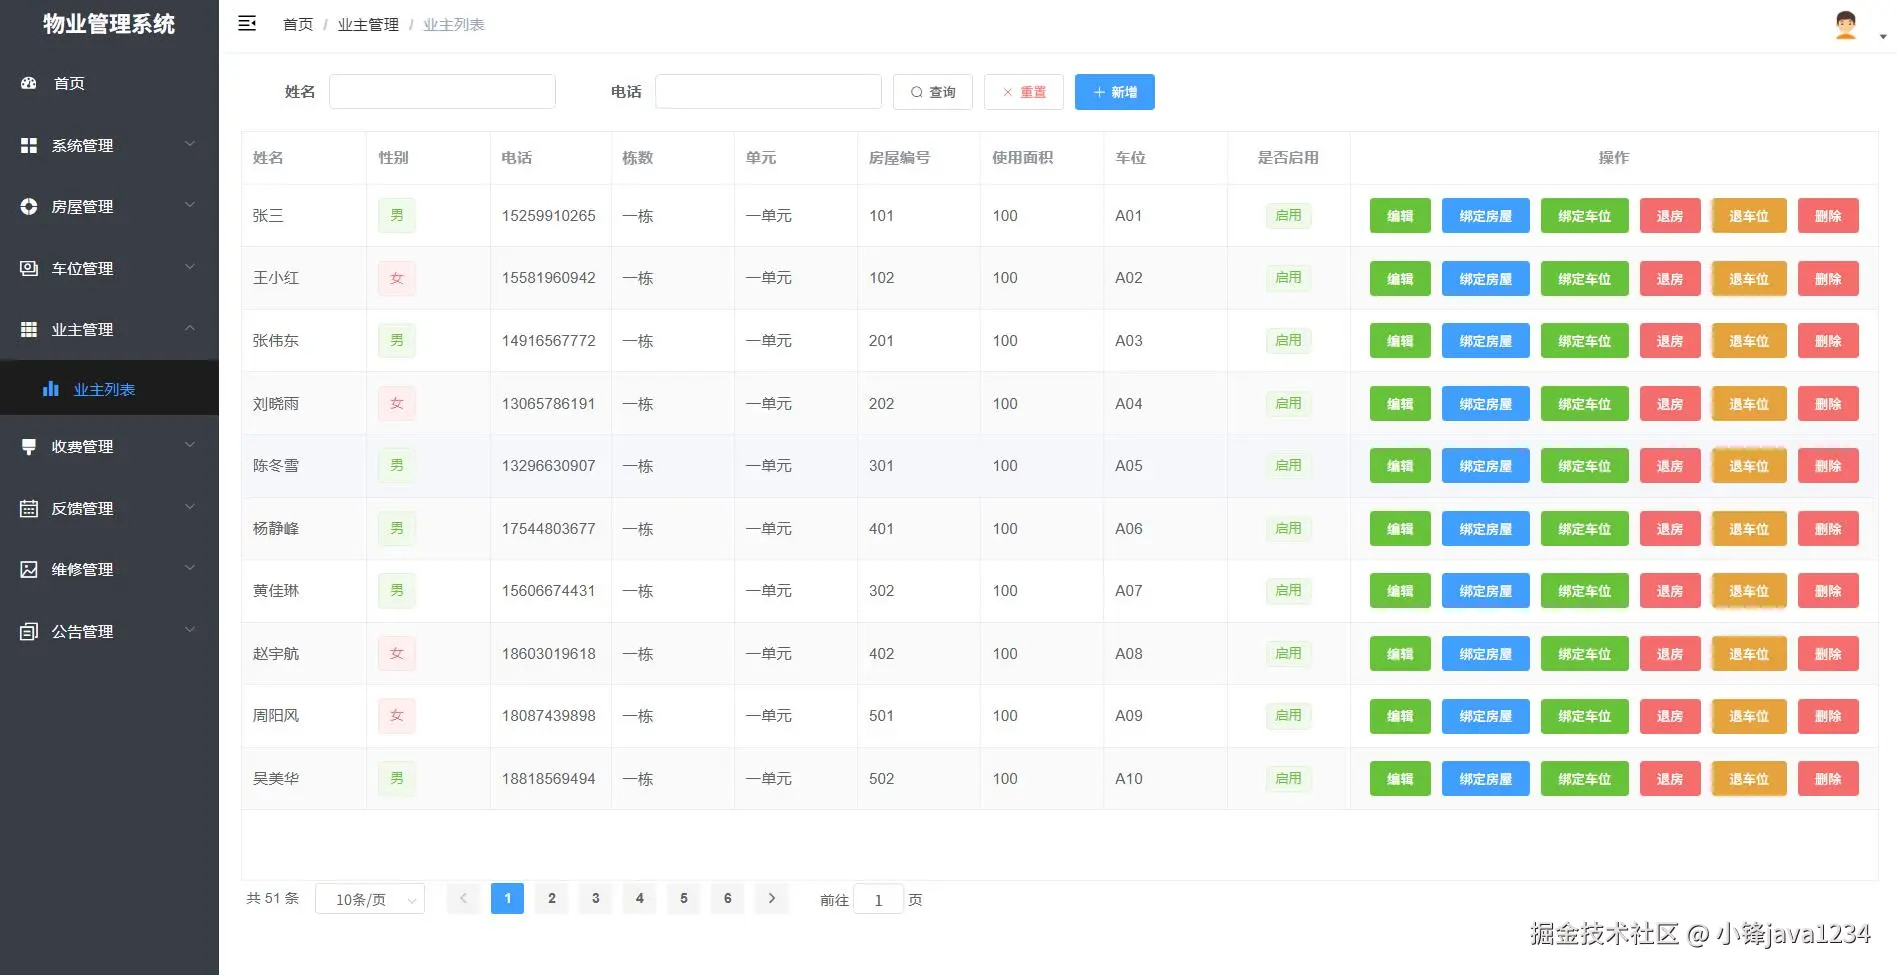1897x975 pixels.
Task: Click 绑定房屋 for owner 赵宇航
Action: (1486, 654)
